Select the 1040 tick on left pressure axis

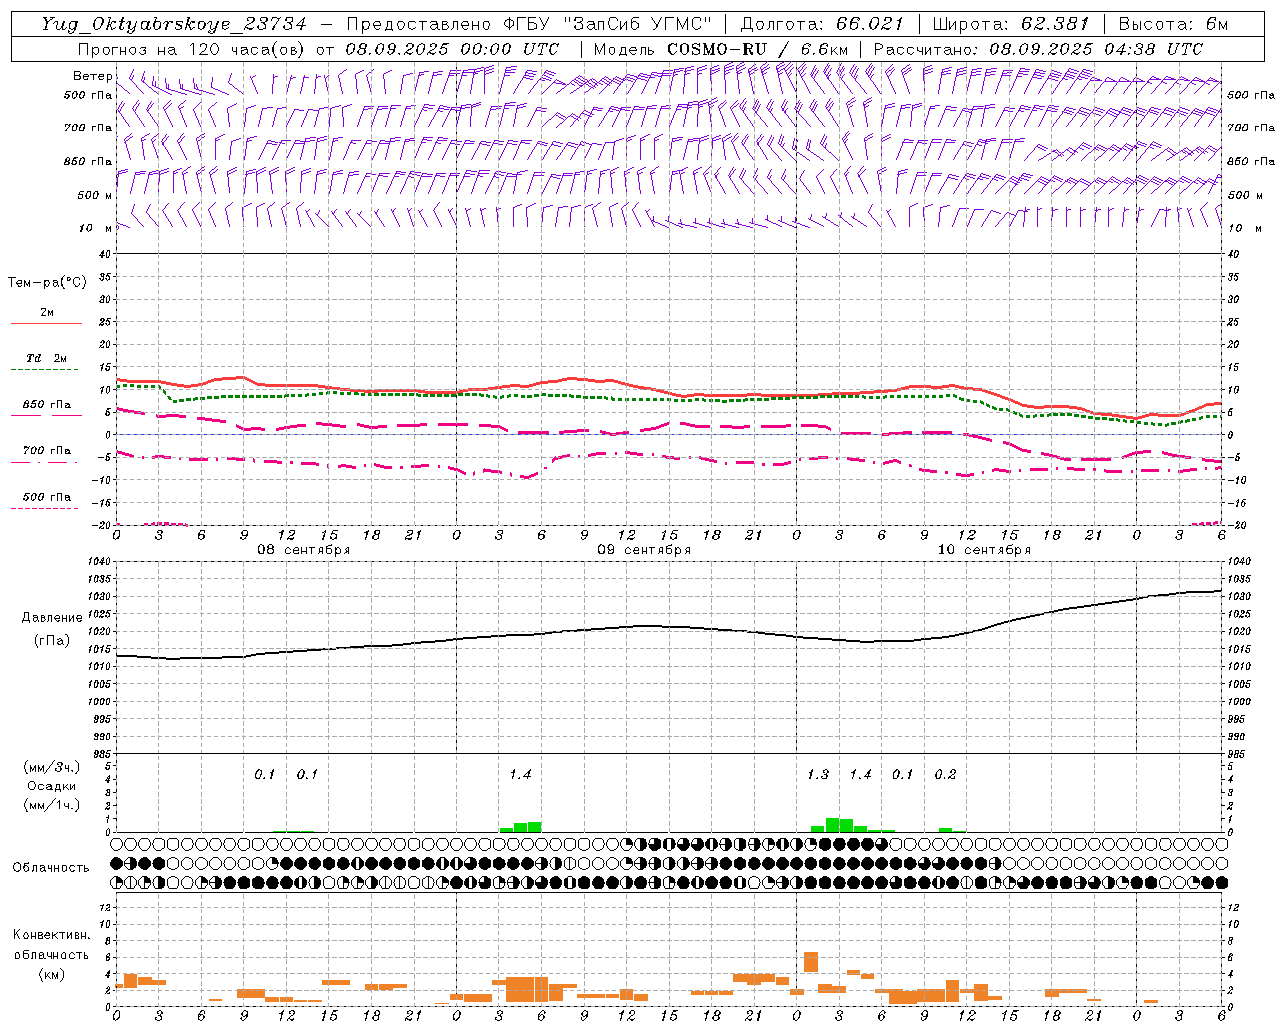(x=100, y=562)
